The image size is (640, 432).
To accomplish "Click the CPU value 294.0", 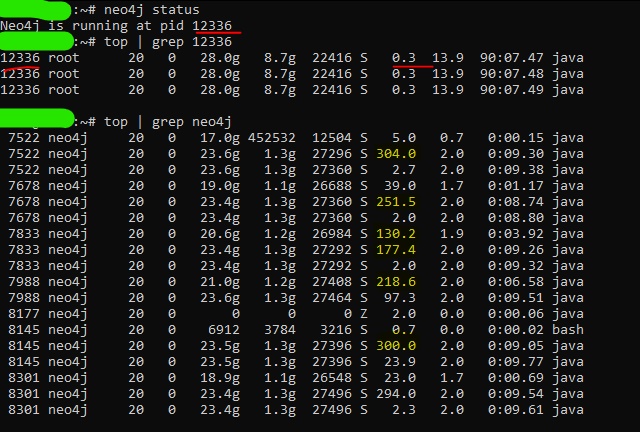I will coord(396,394).
